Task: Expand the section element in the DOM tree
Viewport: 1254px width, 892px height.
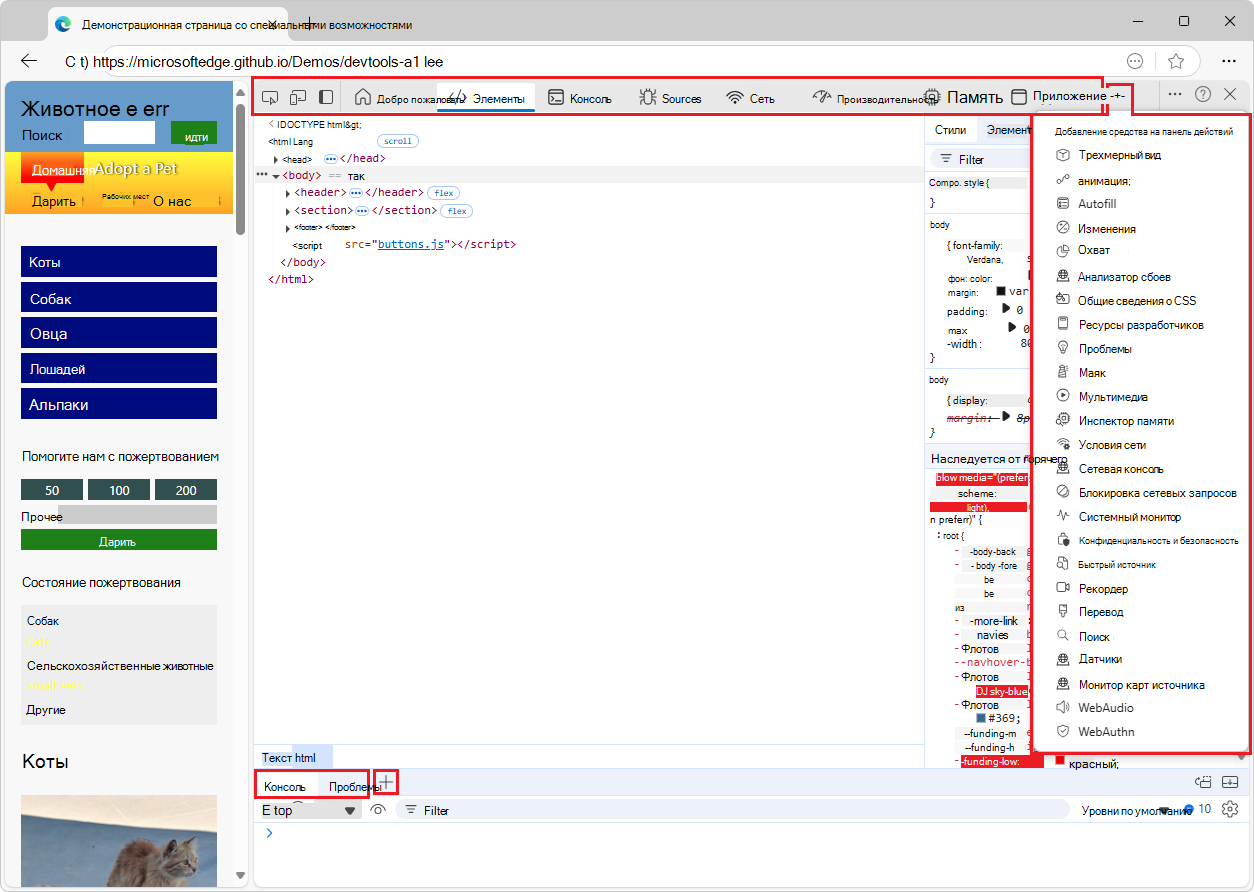Action: pyautogui.click(x=288, y=211)
